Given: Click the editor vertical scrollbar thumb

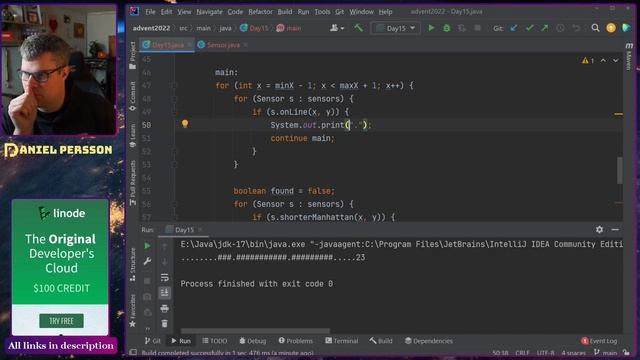Looking at the screenshot, I should point(620,170).
